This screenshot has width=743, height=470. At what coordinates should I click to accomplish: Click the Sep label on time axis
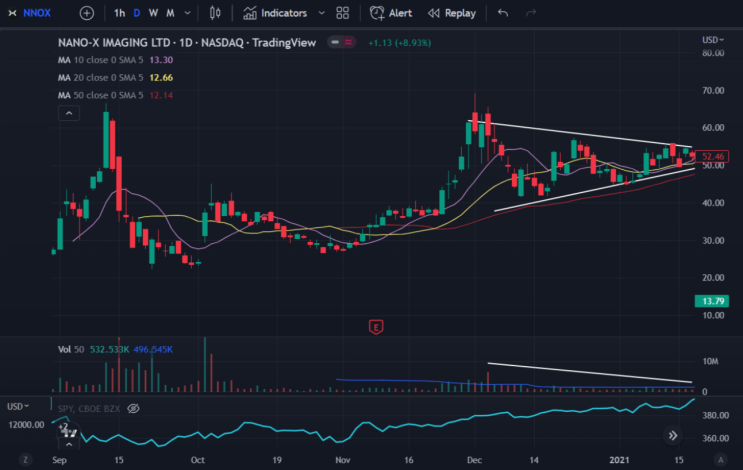coord(59,460)
